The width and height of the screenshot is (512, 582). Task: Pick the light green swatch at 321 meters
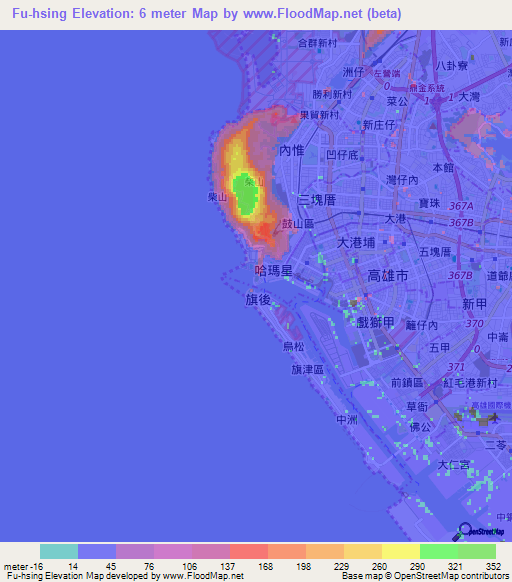click(x=477, y=552)
